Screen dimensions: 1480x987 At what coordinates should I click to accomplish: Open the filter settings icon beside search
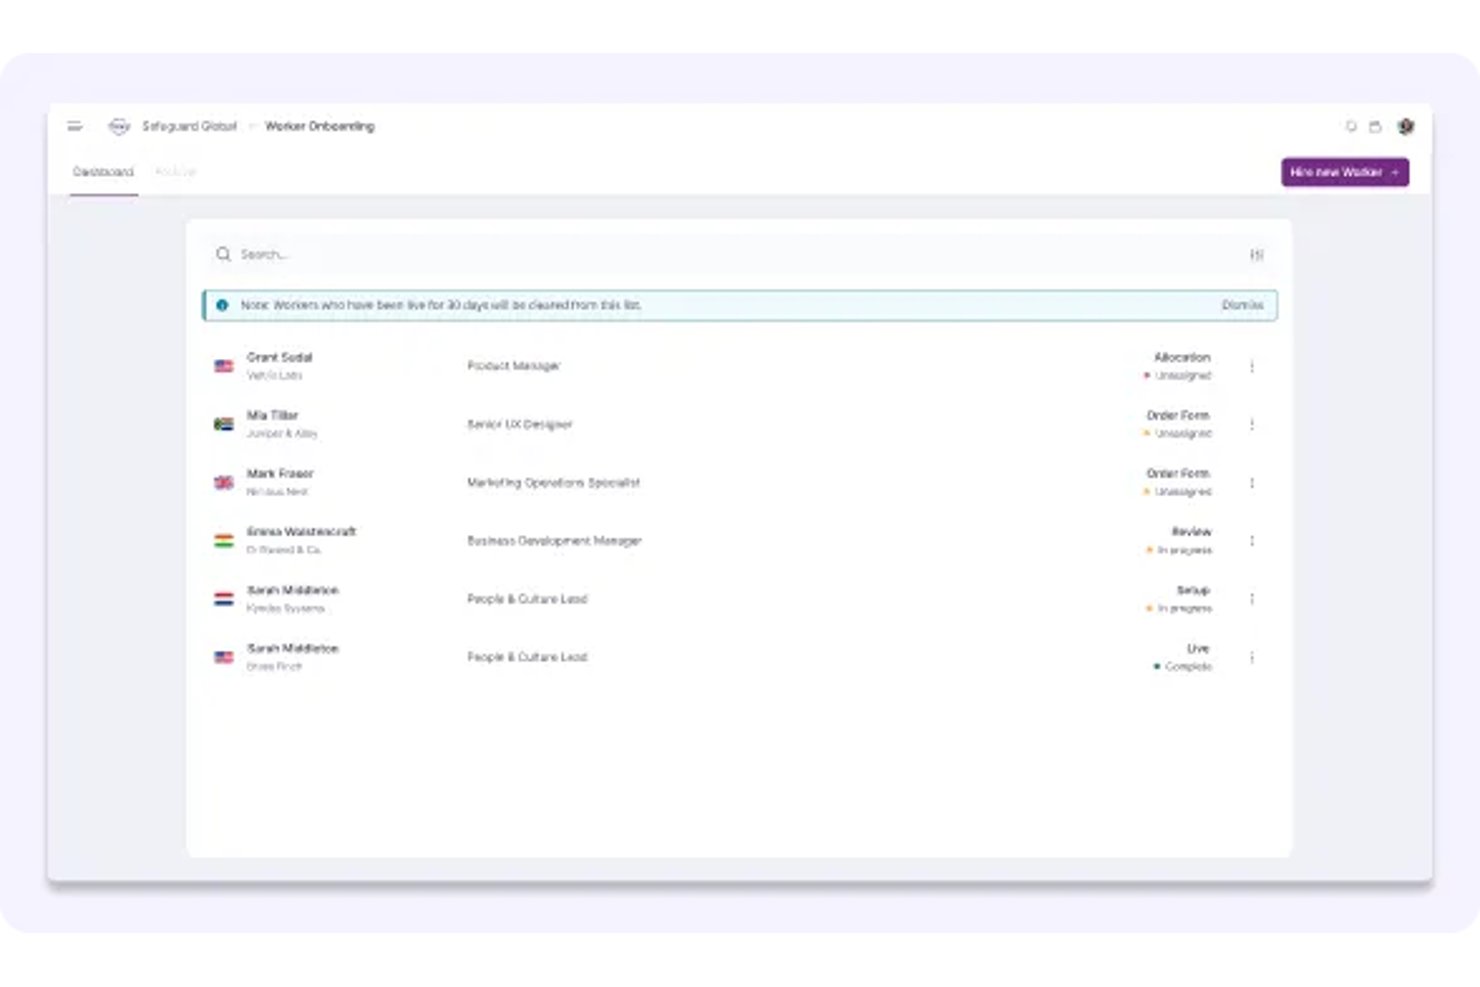click(x=1257, y=255)
